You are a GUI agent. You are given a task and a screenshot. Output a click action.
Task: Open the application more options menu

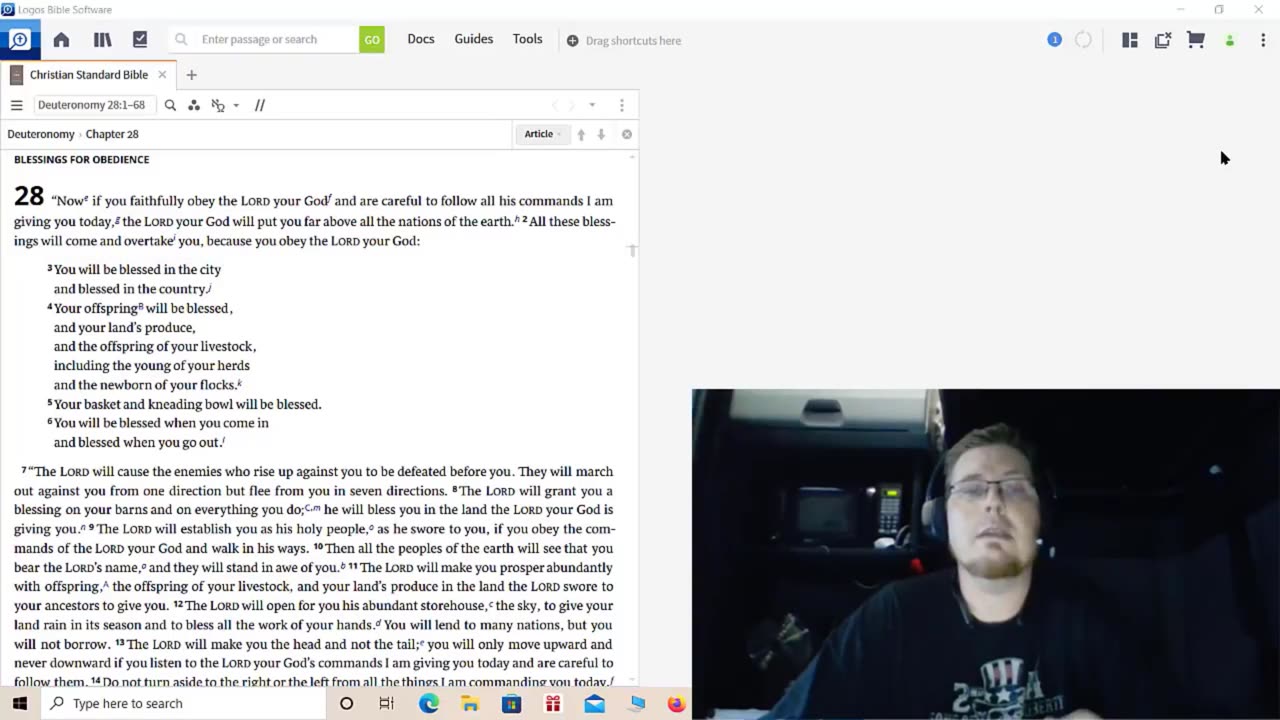click(x=1263, y=40)
